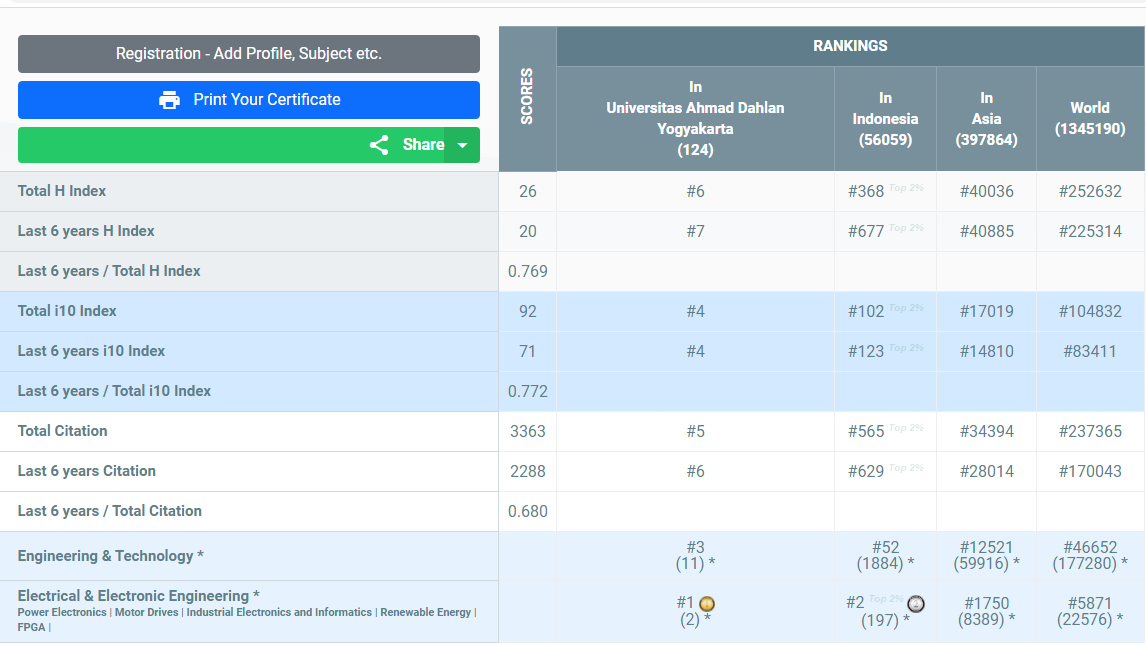Click the gold medal icon beside #1
1146x646 pixels.
(707, 604)
